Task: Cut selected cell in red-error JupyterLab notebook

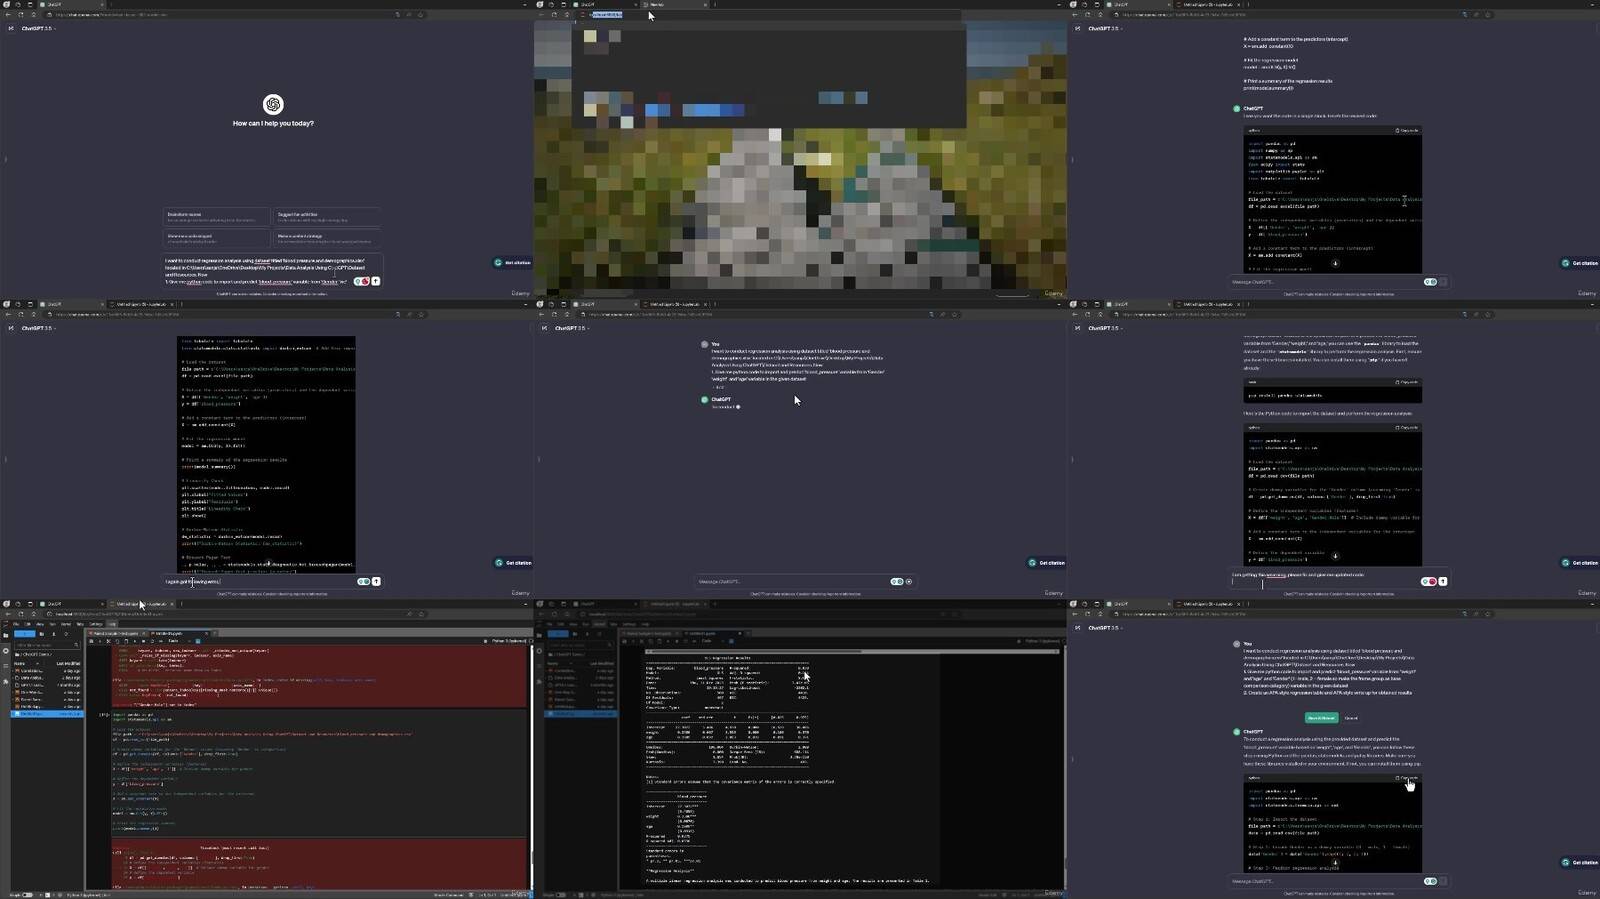Action: (x=108, y=641)
